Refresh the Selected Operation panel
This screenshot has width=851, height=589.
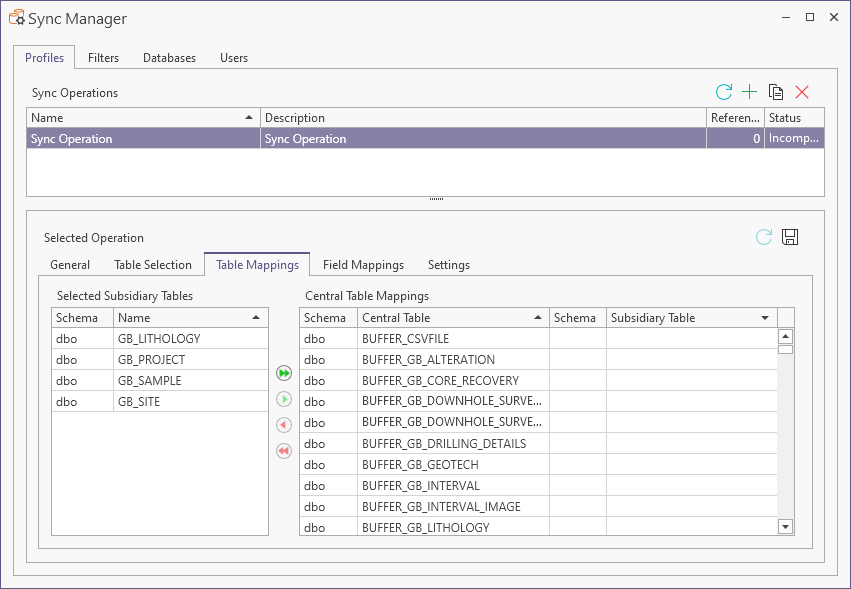[764, 237]
